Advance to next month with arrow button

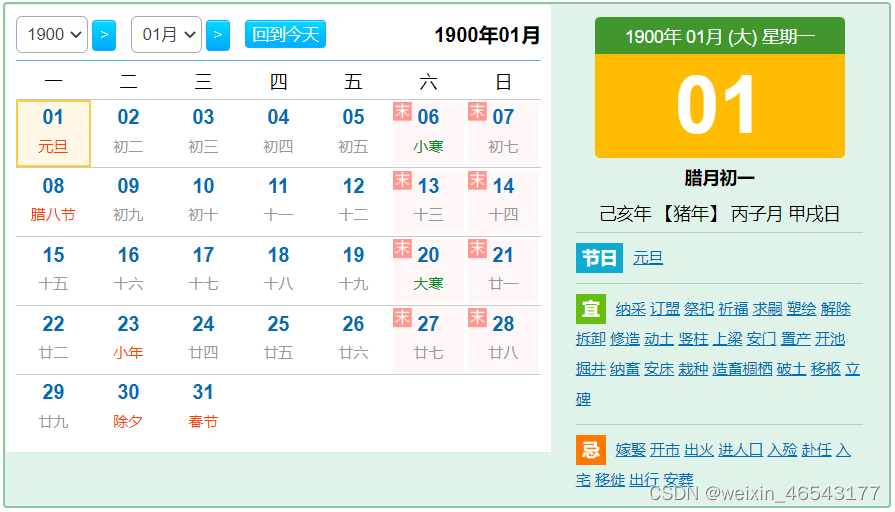(217, 35)
